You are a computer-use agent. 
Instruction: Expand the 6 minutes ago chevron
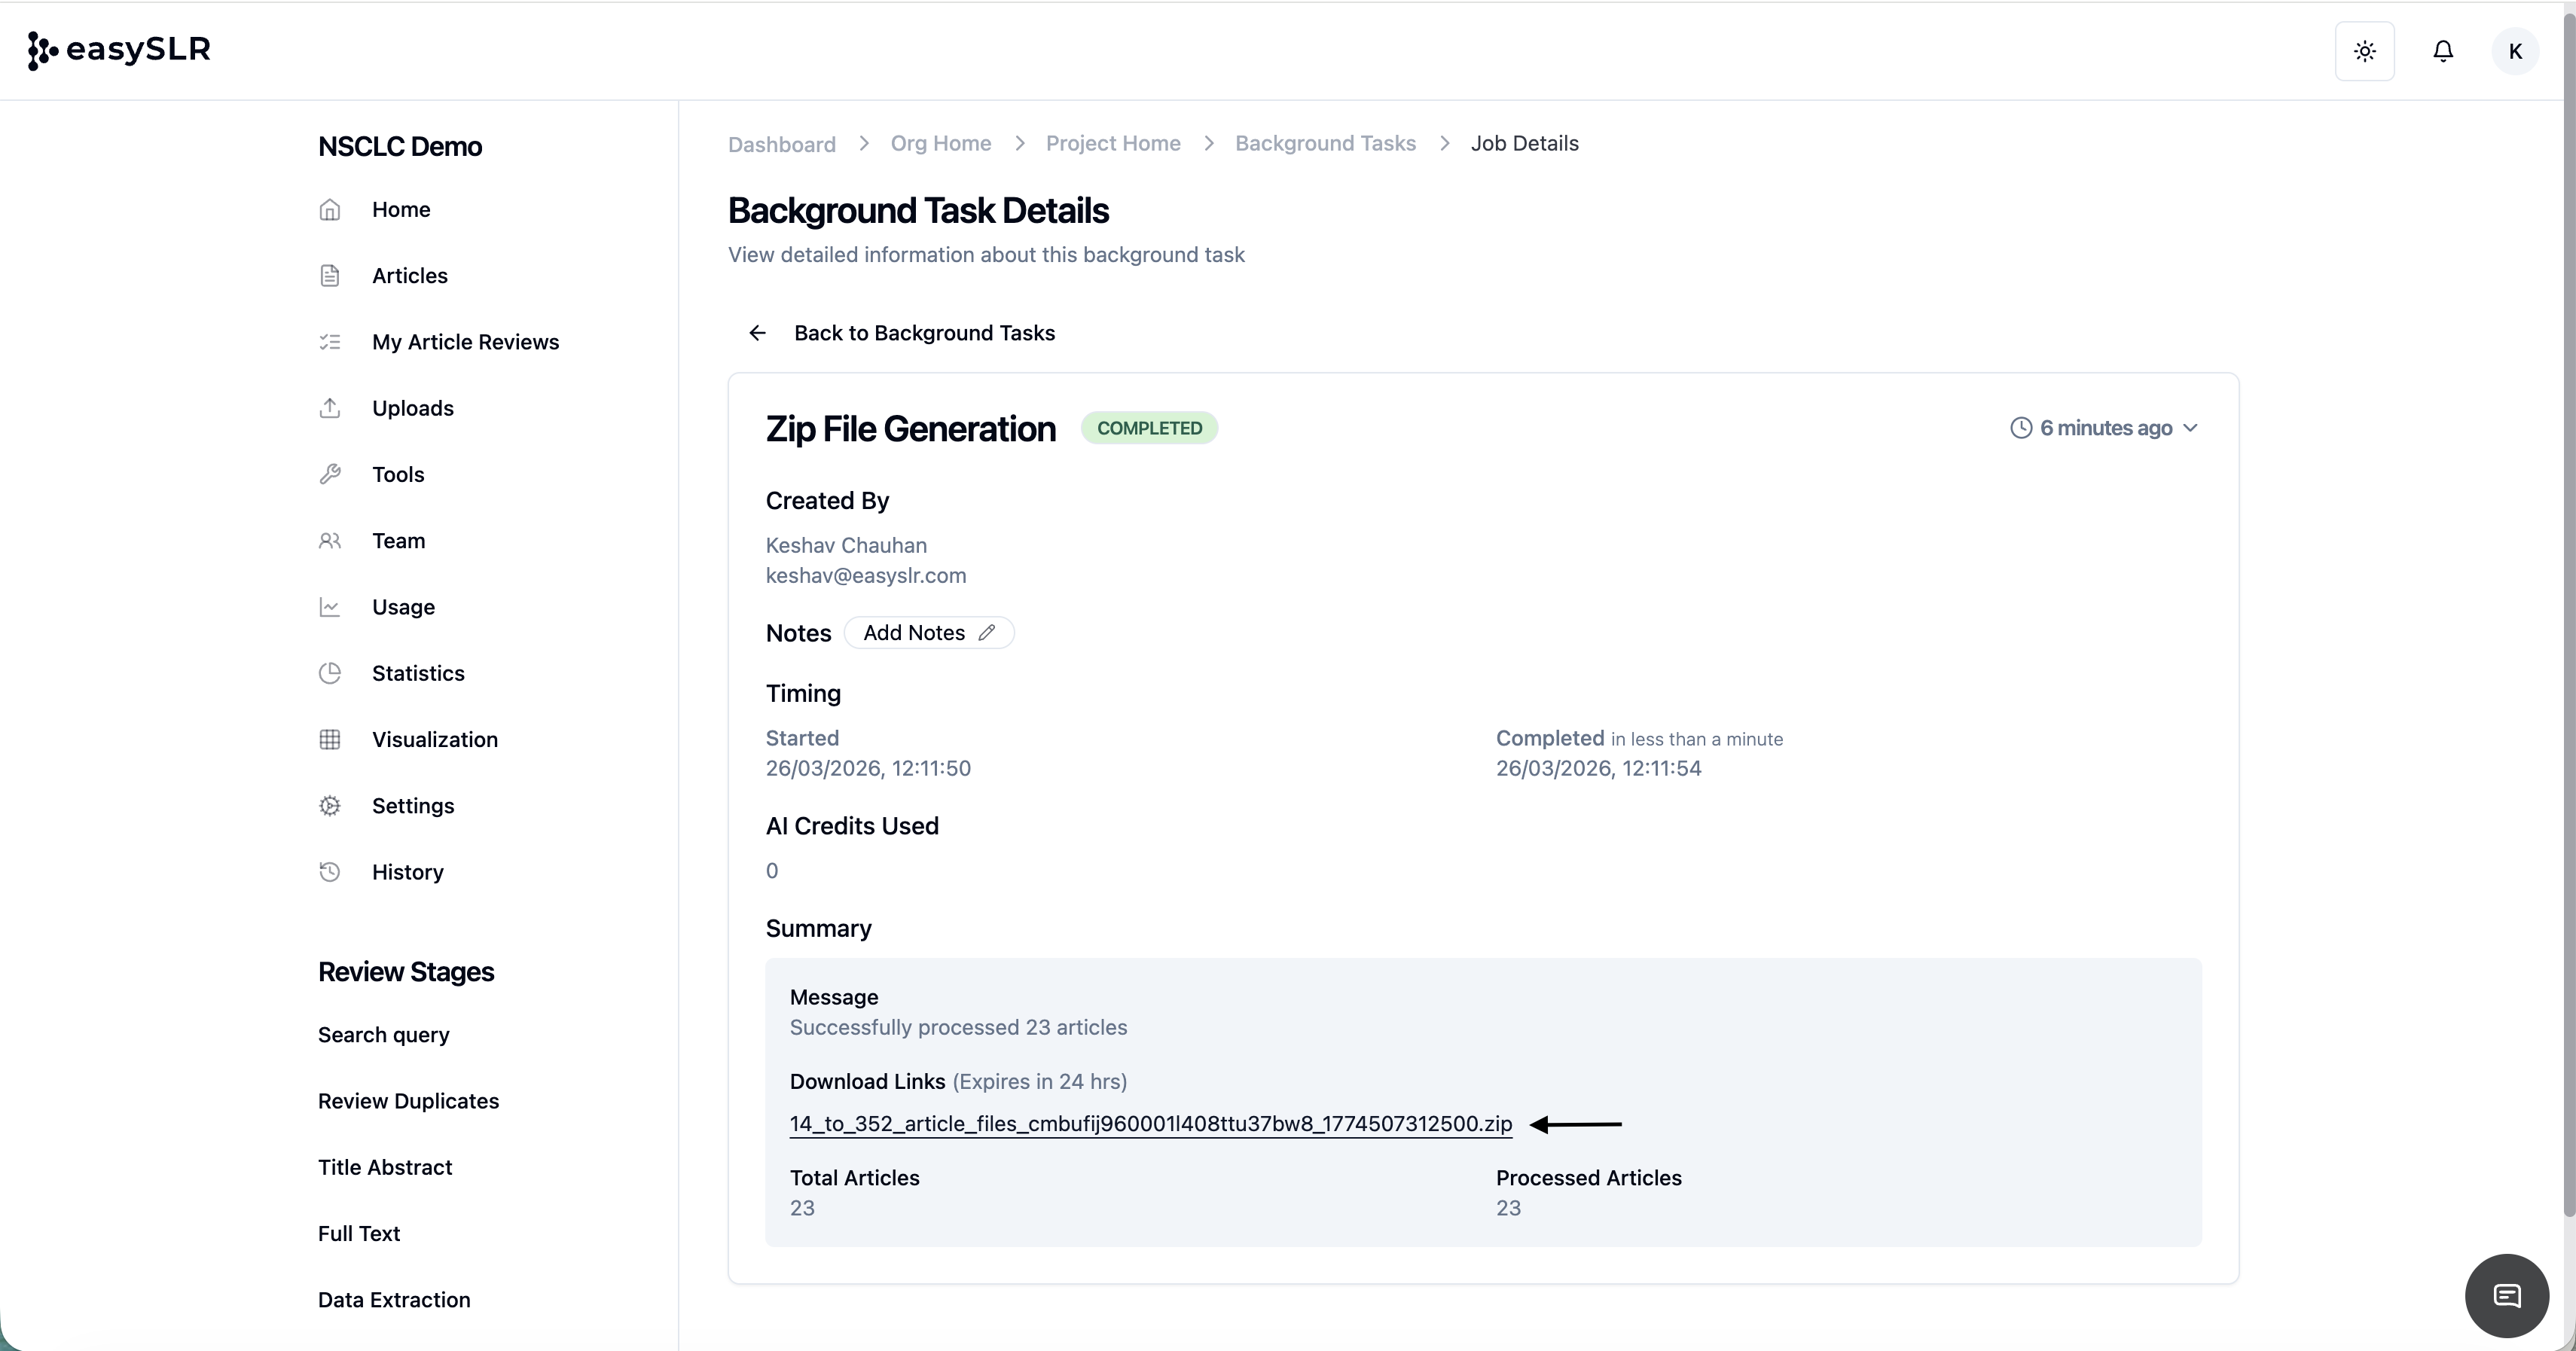click(2190, 428)
